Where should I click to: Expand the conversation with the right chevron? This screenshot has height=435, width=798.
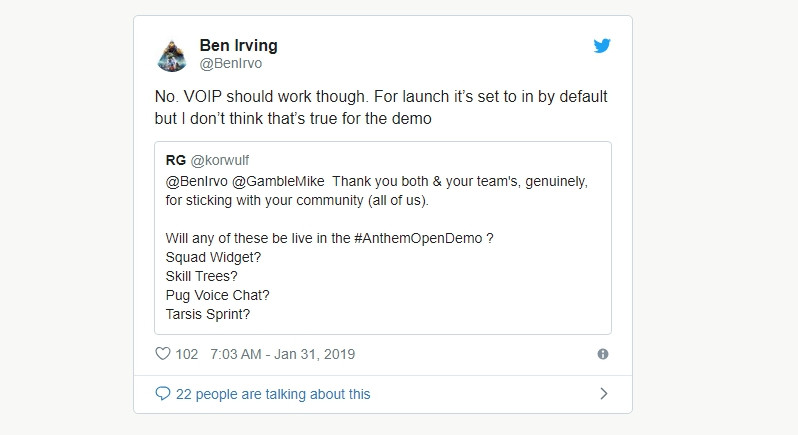[603, 394]
